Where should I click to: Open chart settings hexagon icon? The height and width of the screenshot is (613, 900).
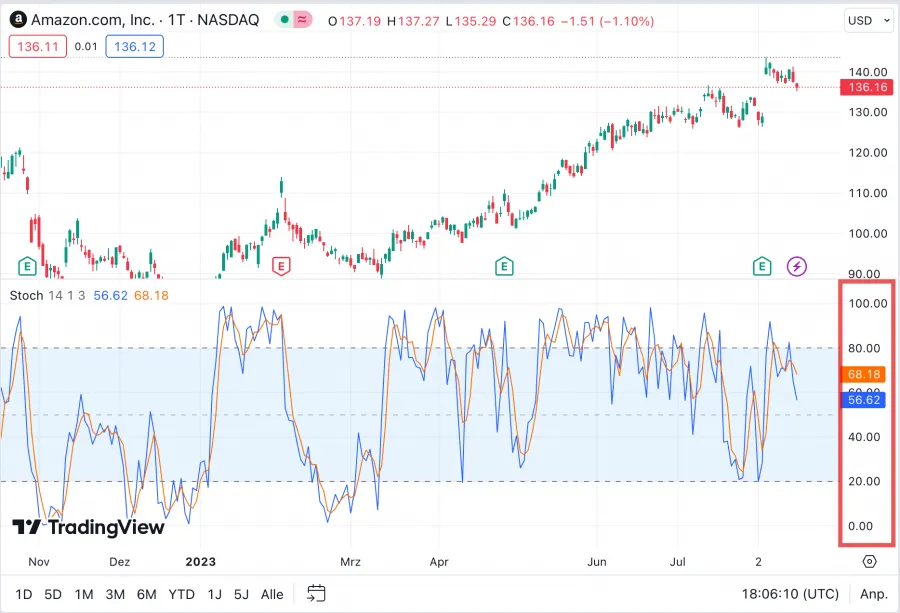(869, 562)
